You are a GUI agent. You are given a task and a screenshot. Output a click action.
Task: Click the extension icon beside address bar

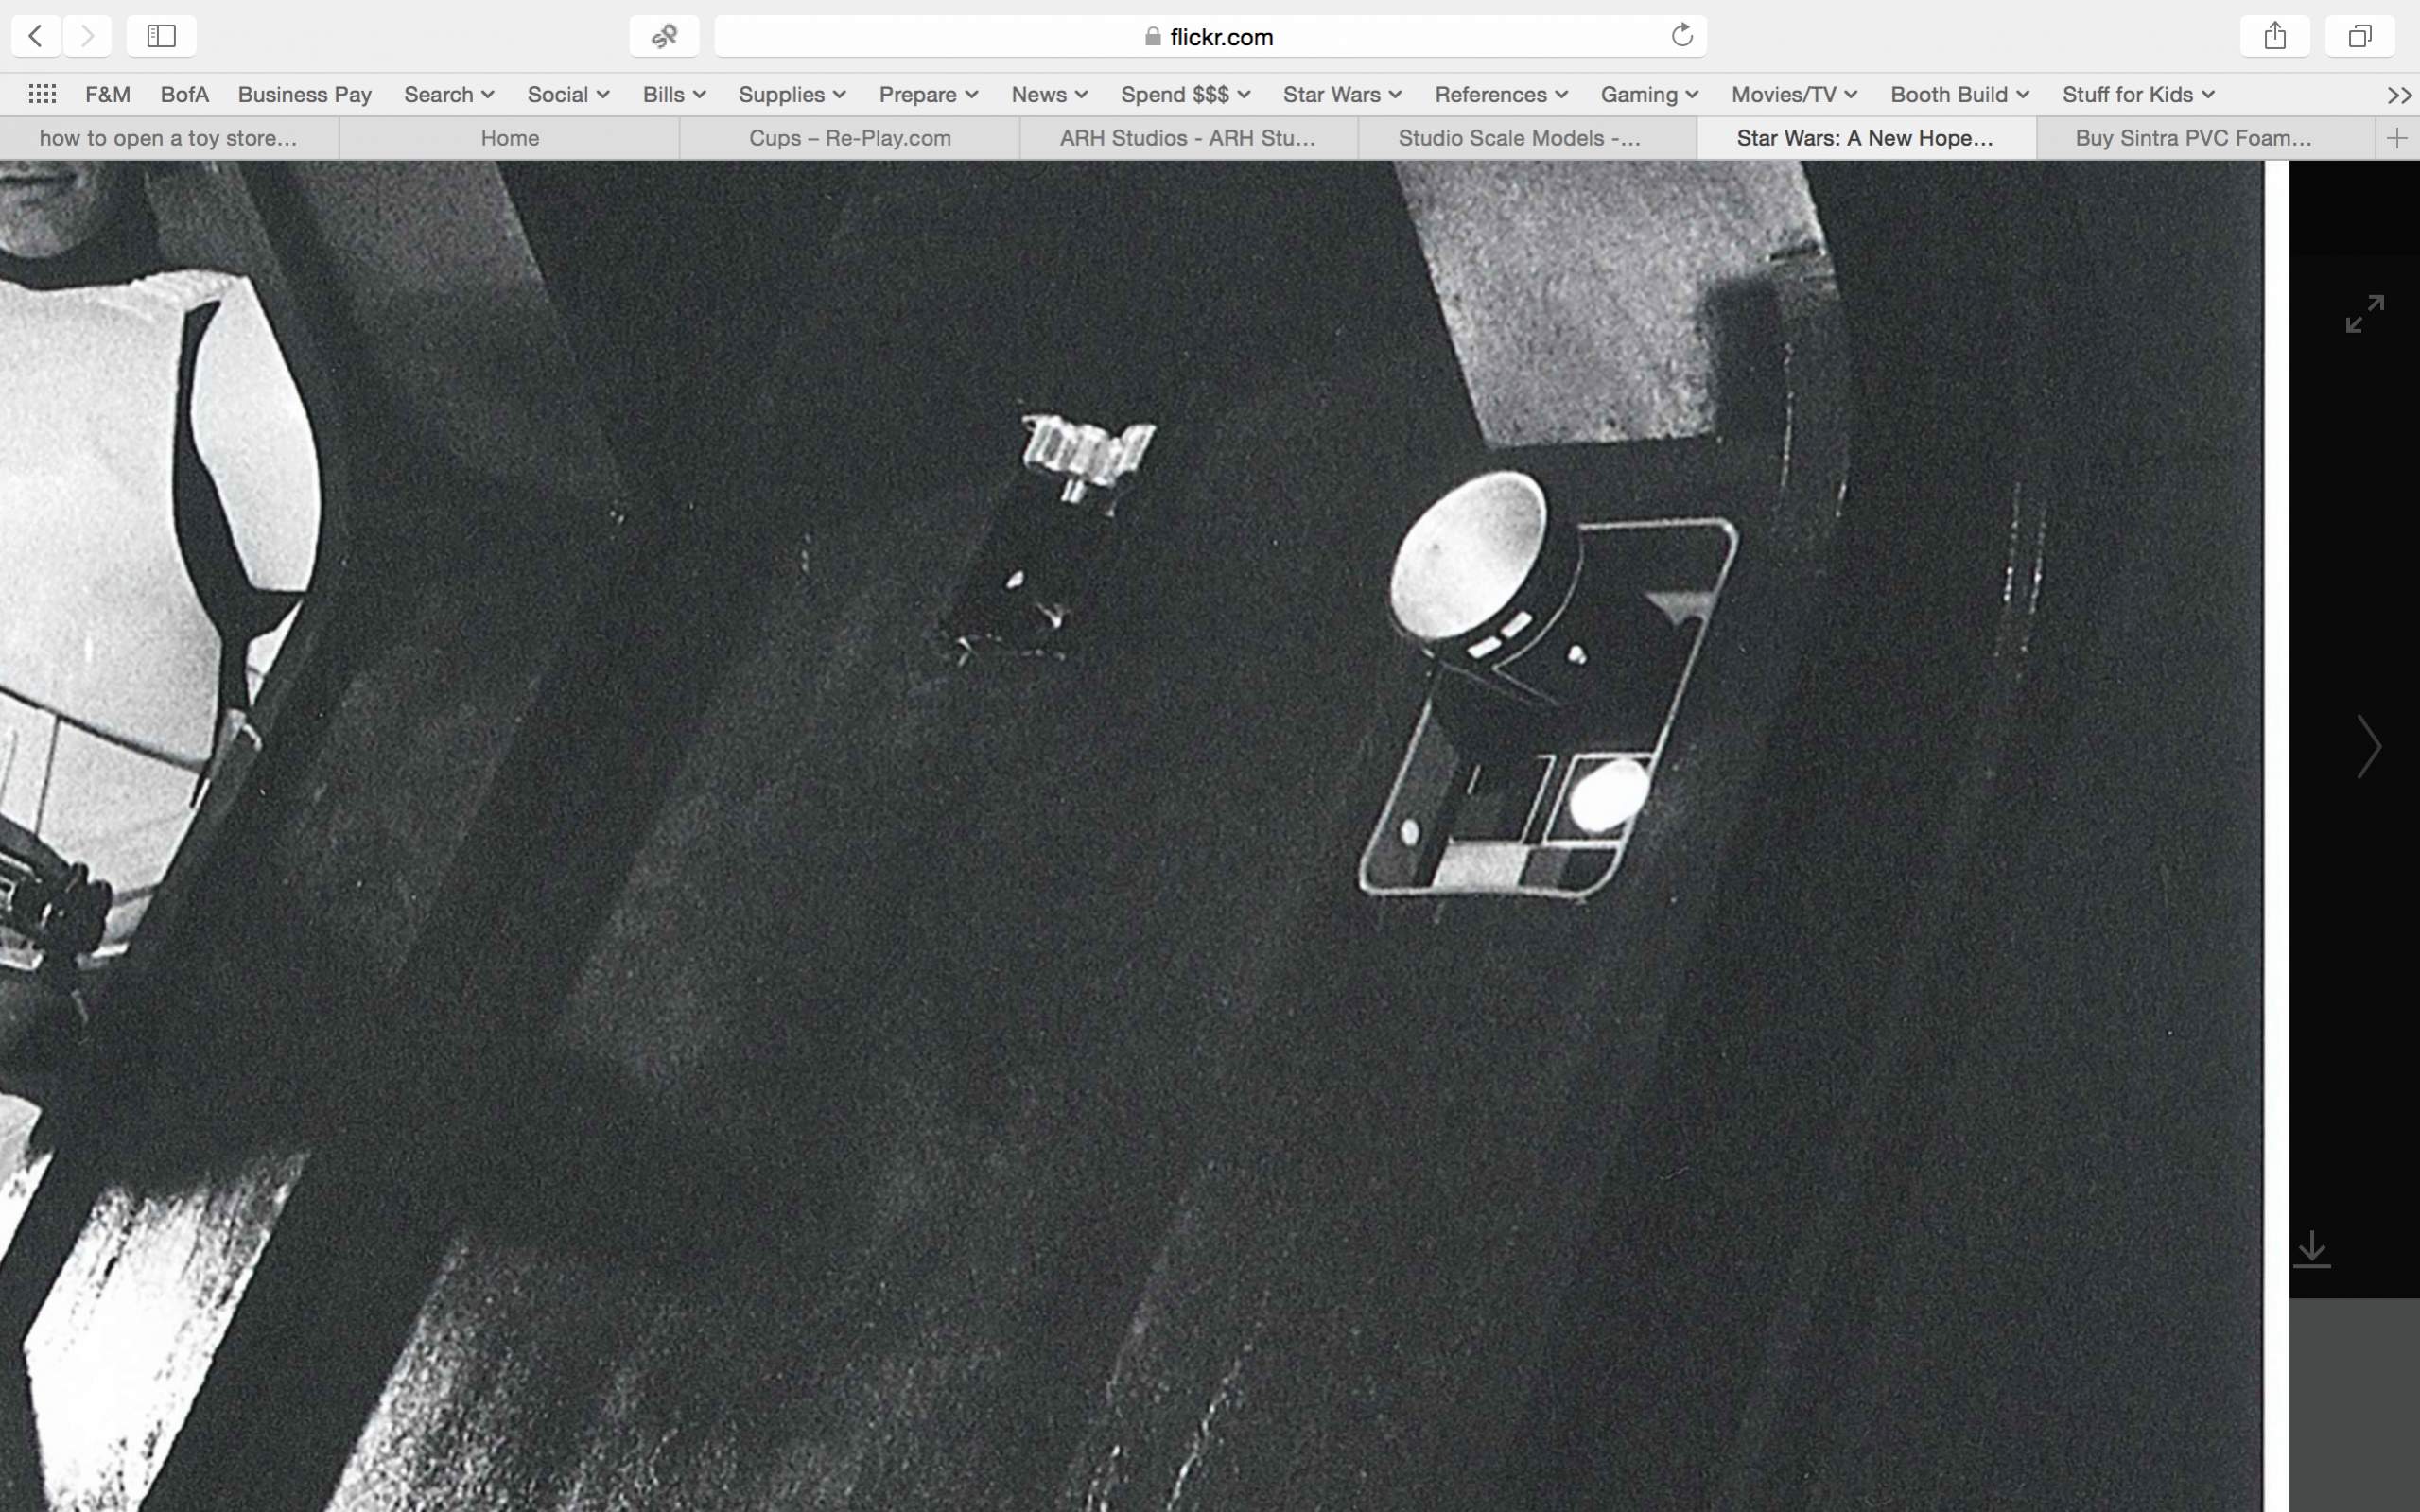(x=664, y=36)
